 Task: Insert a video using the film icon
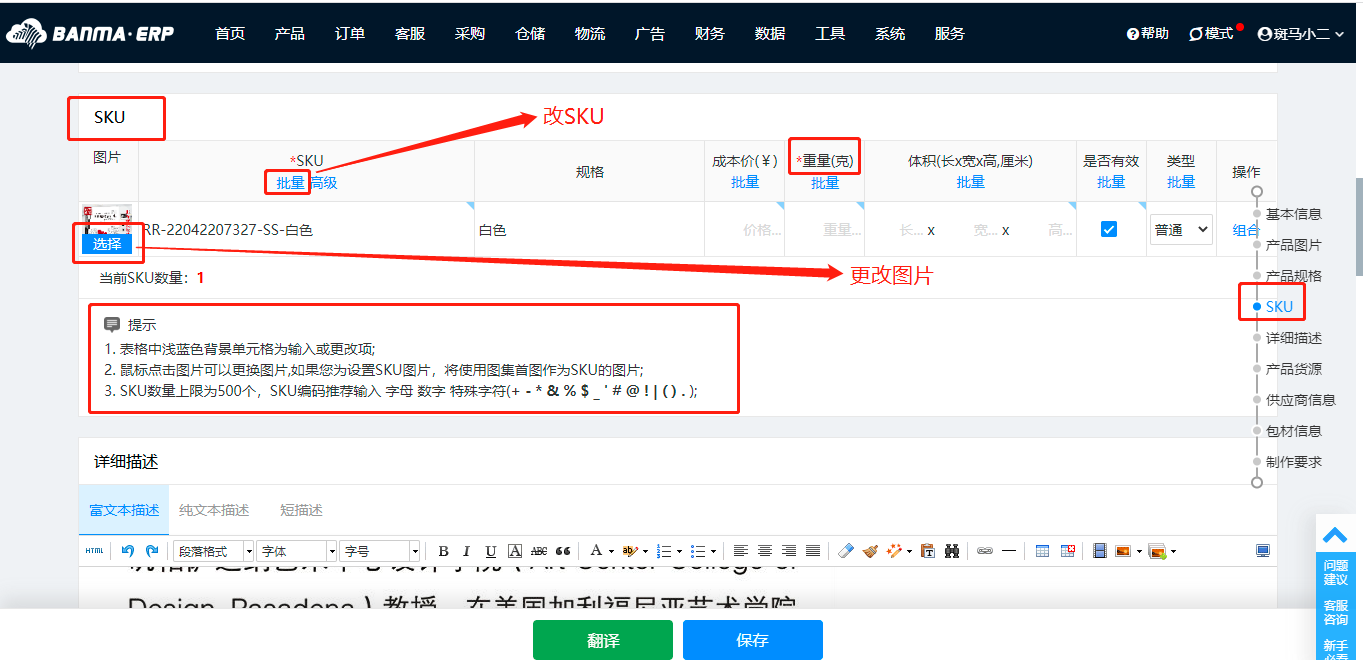[1100, 551]
